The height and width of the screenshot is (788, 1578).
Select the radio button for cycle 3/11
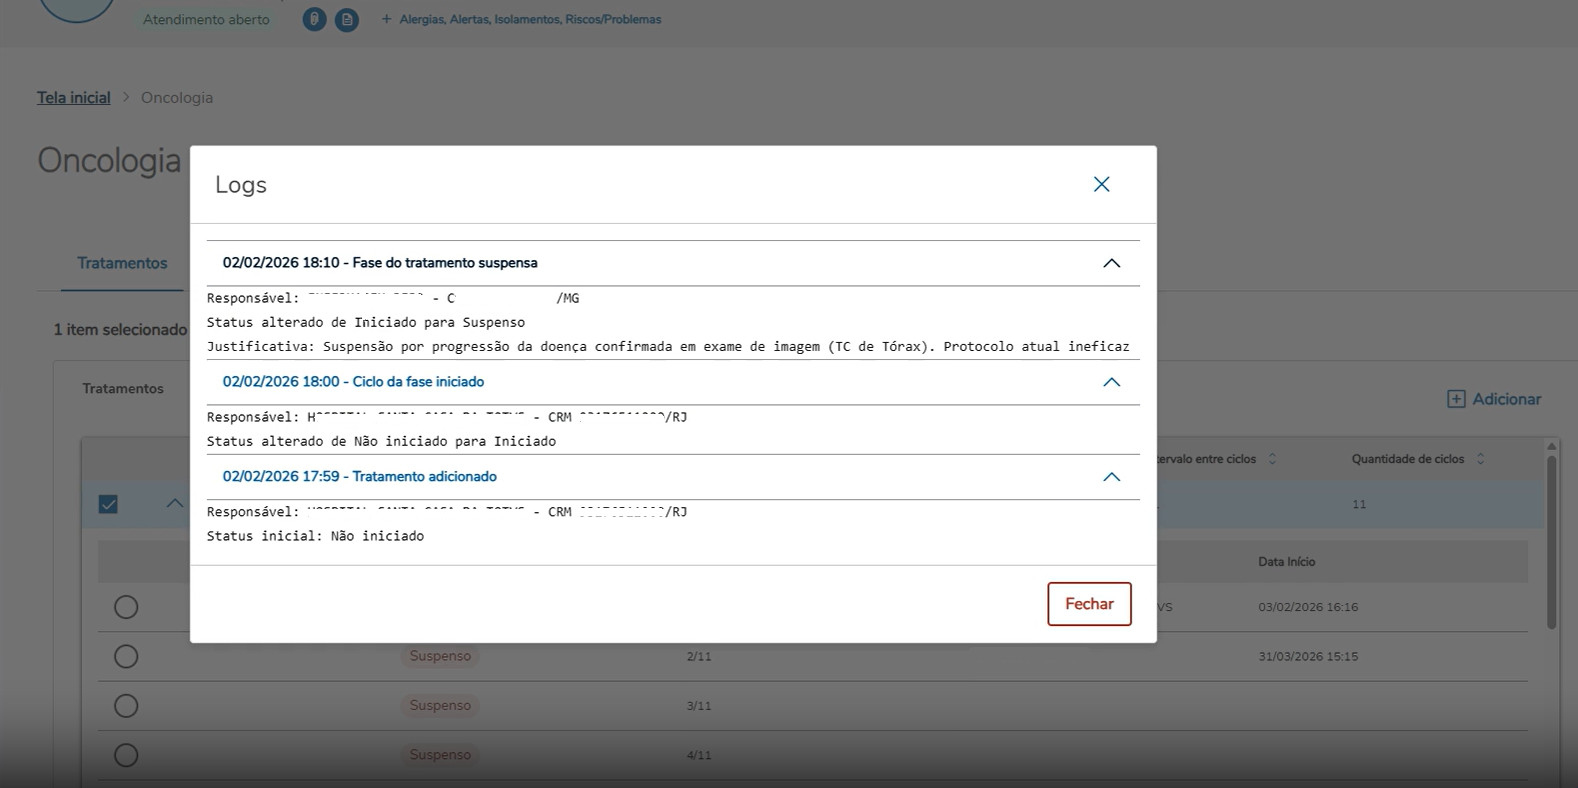click(126, 706)
